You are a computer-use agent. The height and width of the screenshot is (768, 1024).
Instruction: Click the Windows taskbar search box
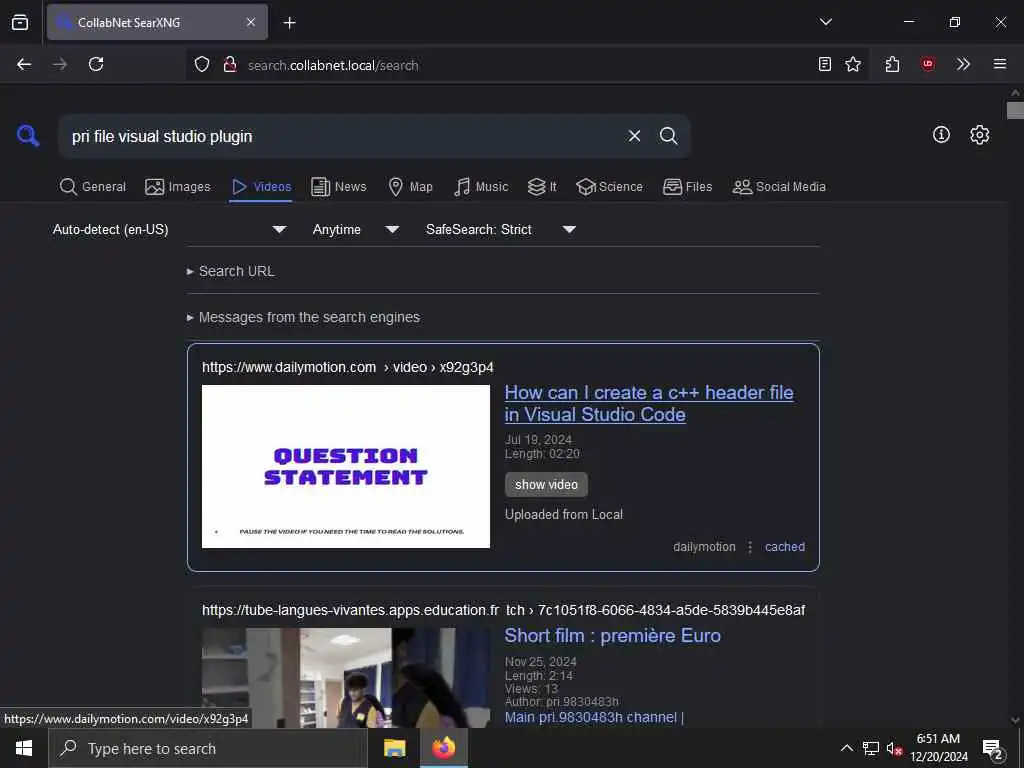tap(208, 748)
